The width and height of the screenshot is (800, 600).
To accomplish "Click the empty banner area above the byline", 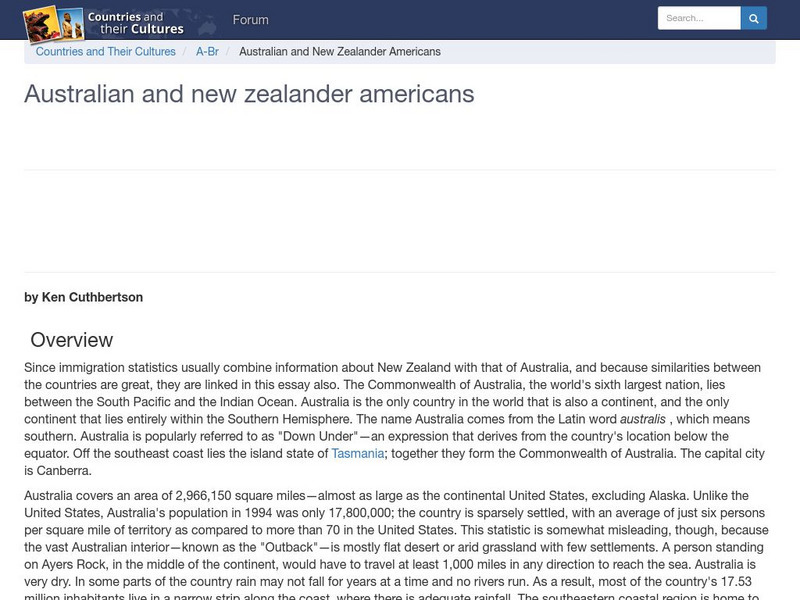I will [x=400, y=221].
